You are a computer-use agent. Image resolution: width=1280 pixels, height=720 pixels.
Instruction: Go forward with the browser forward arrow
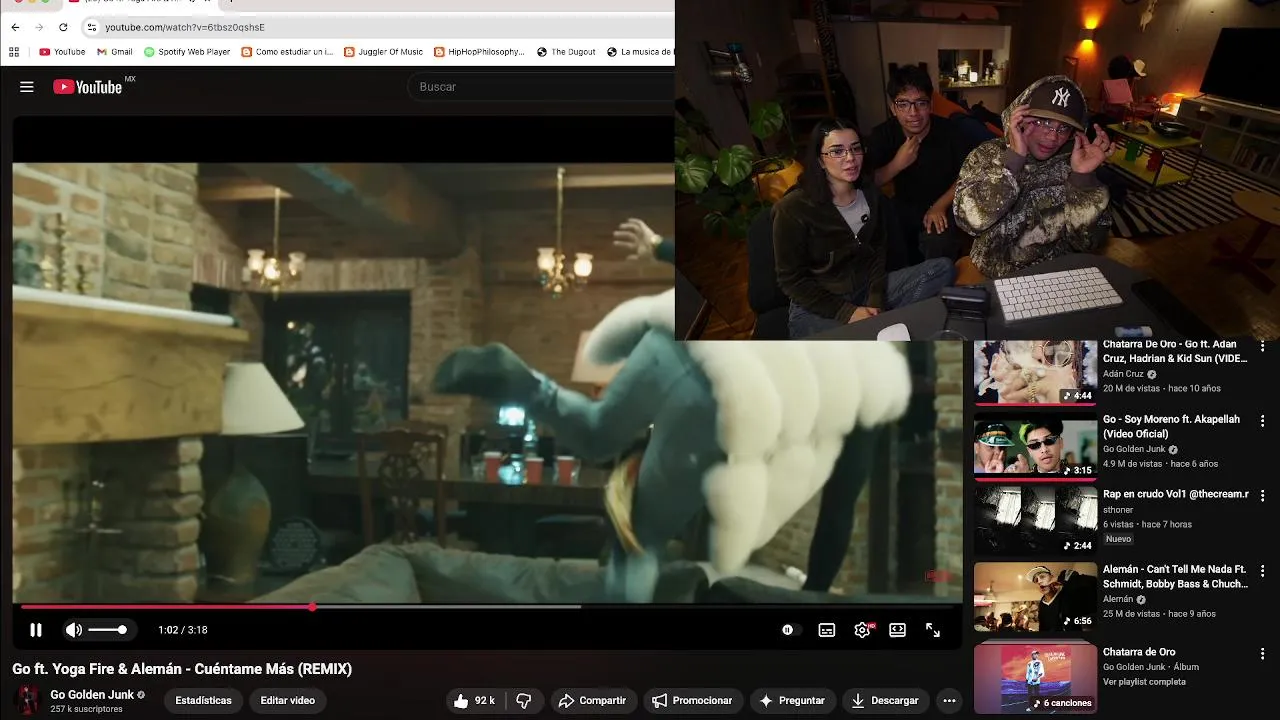tap(39, 27)
